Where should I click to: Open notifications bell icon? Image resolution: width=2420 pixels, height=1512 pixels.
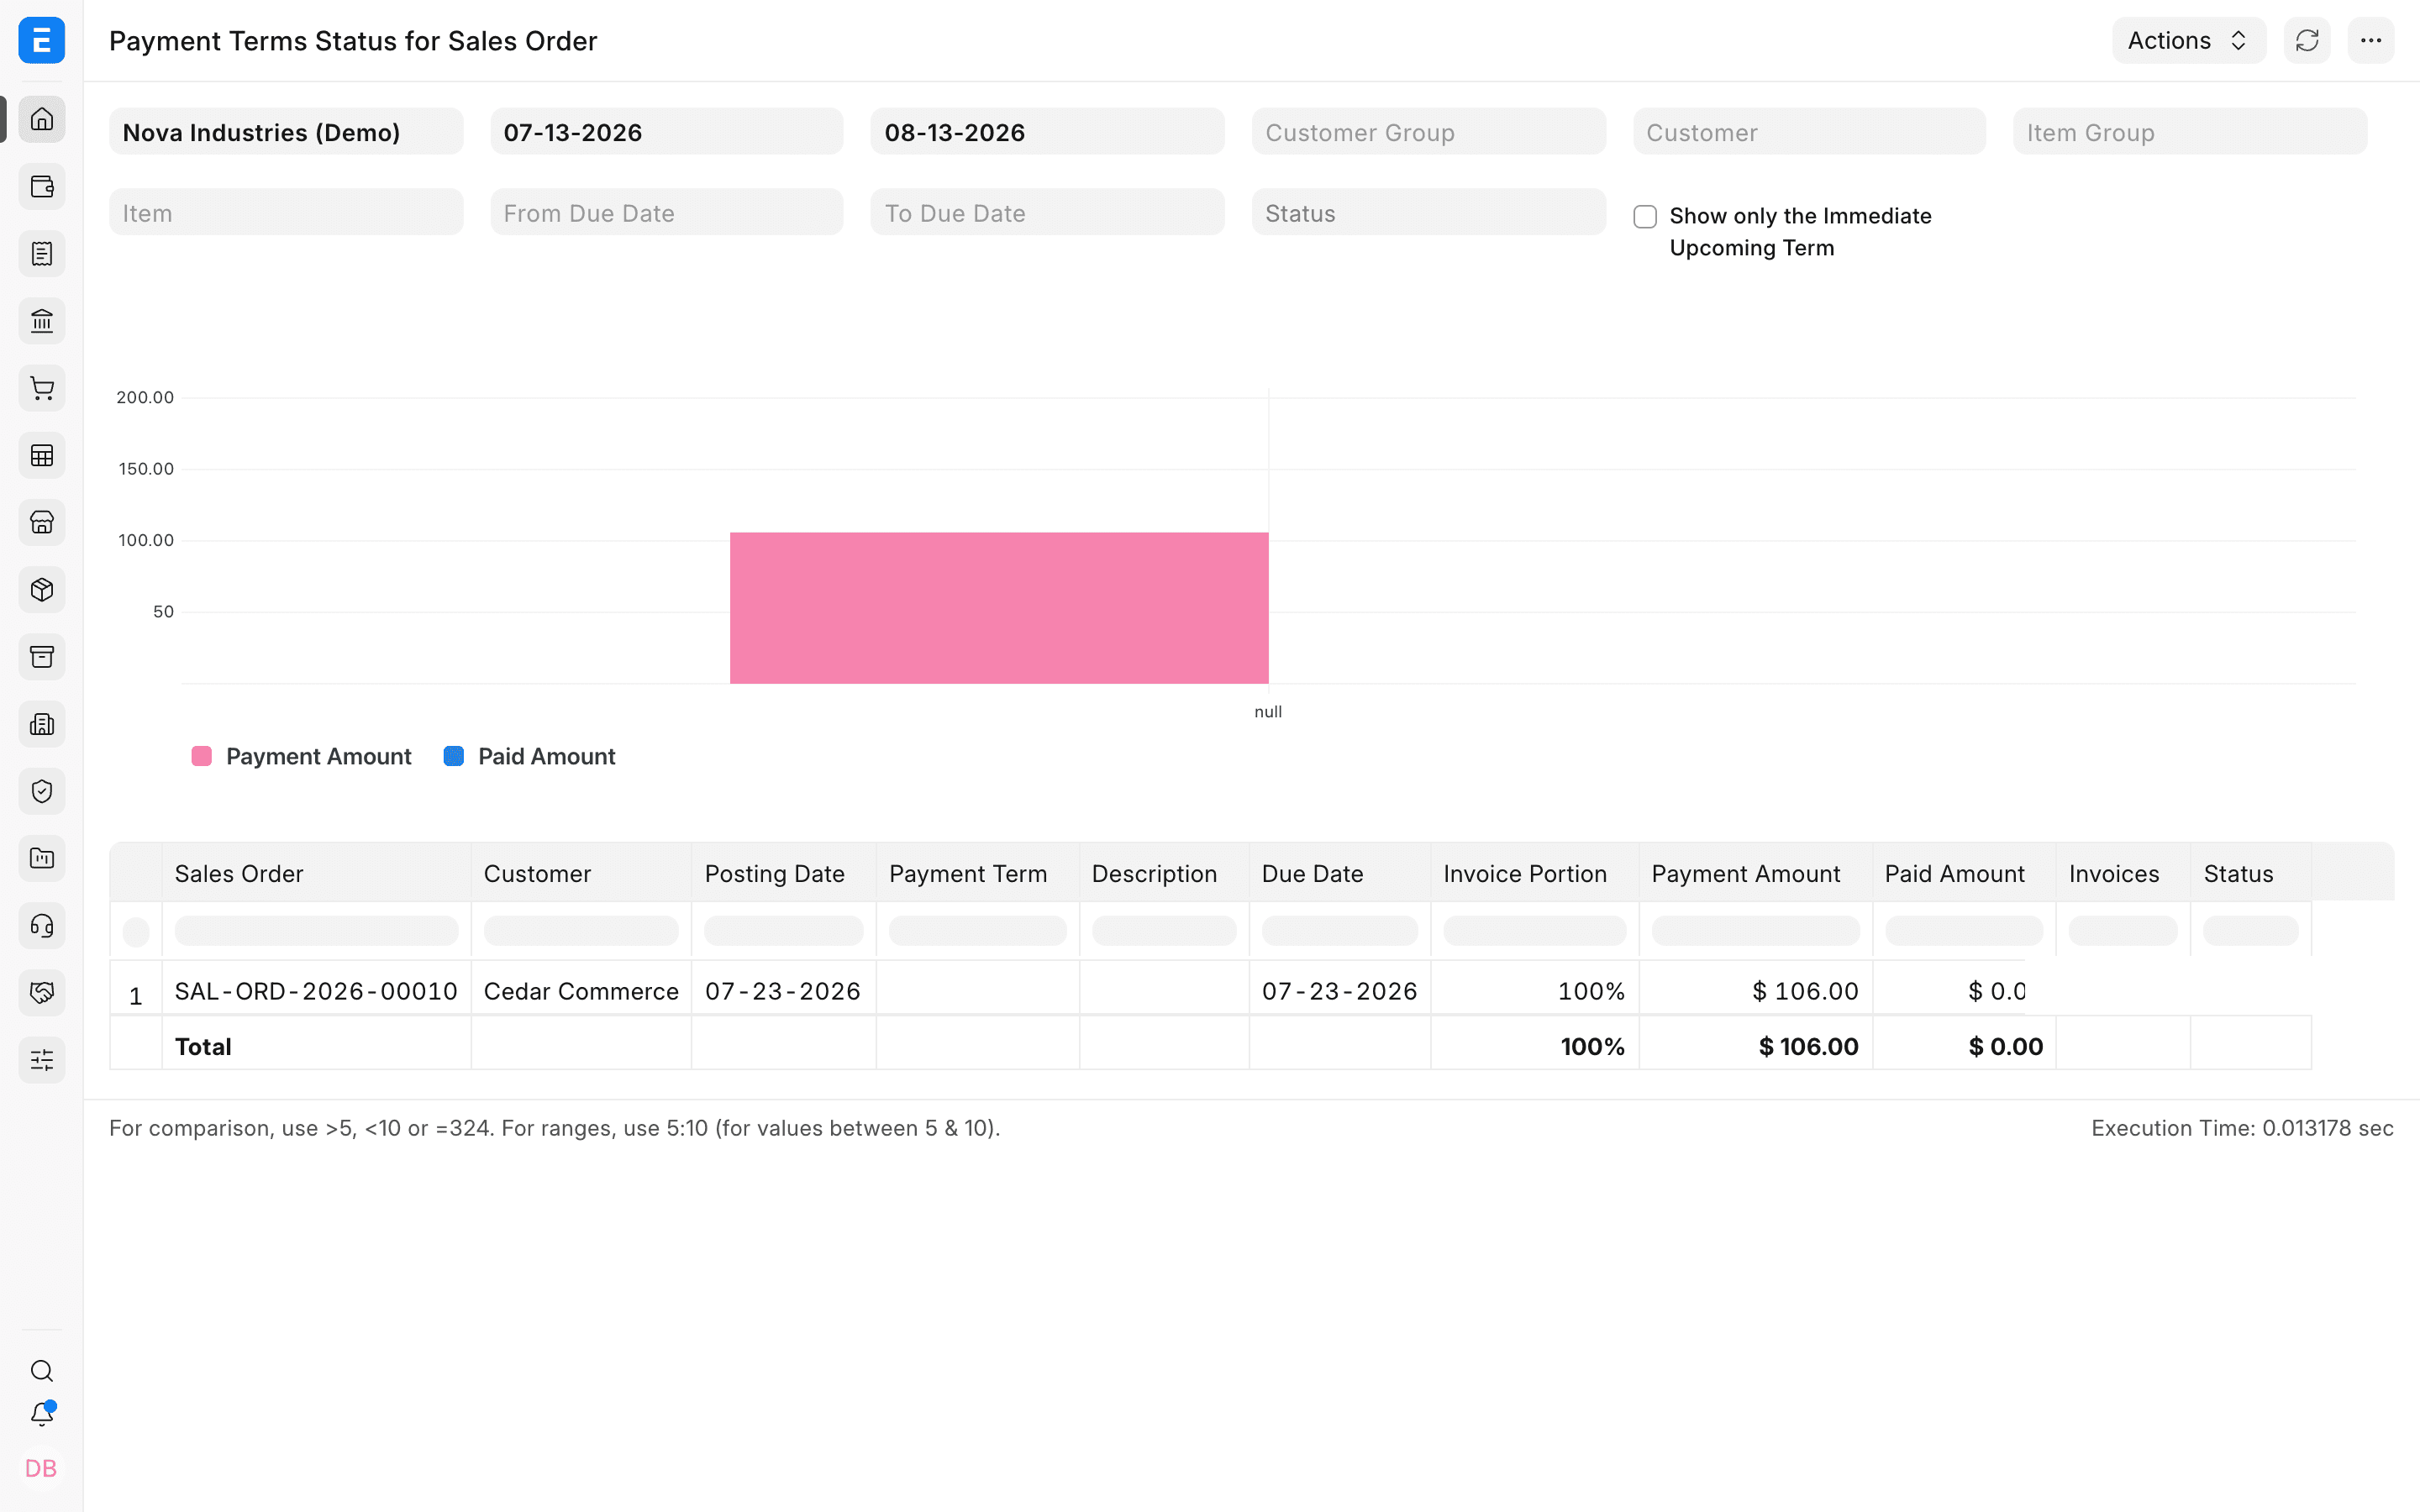[x=42, y=1414]
